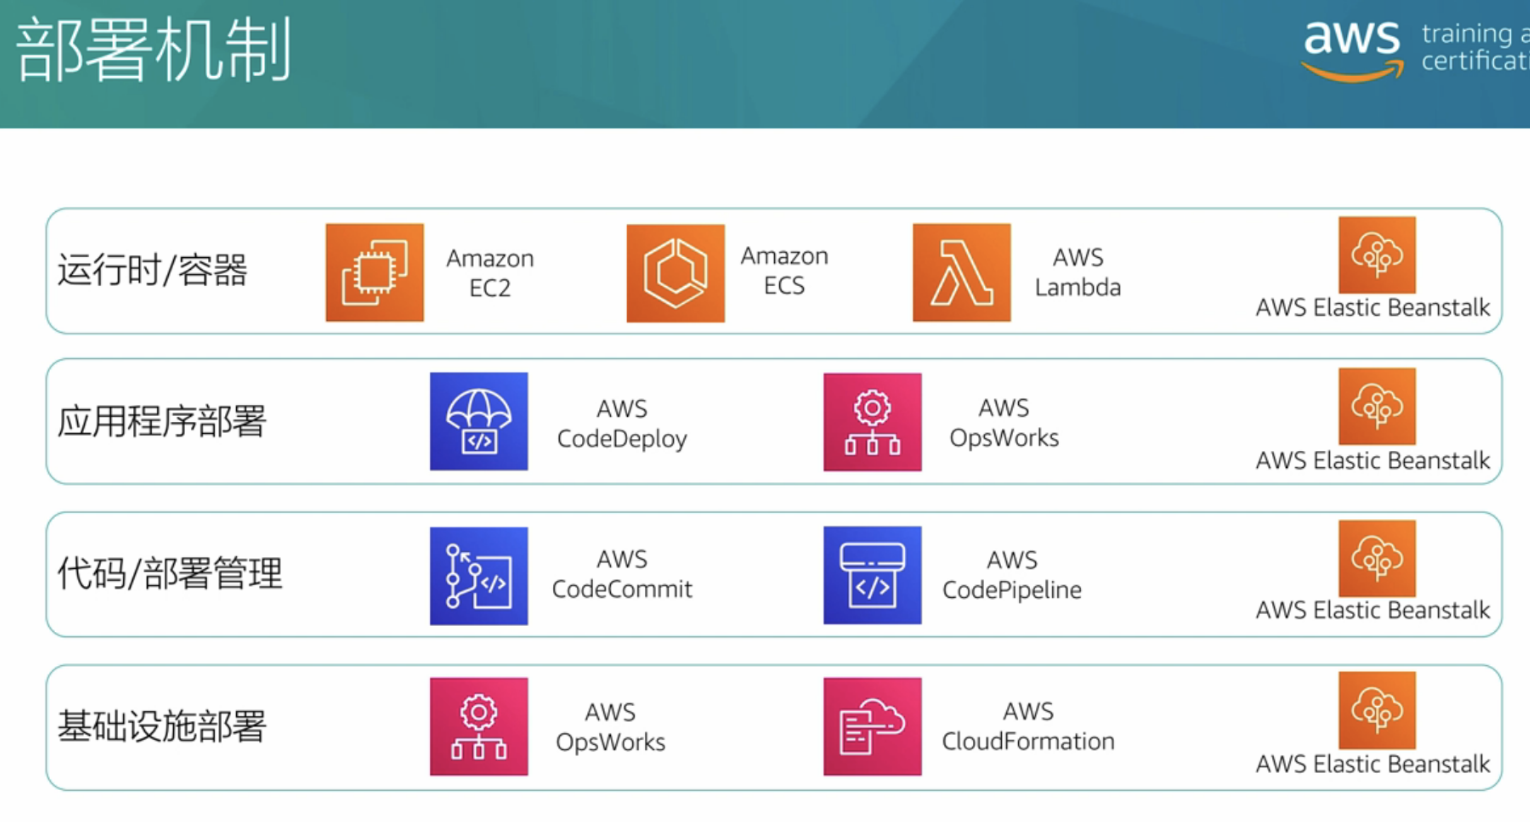Screen dimensions: 1530x822
Task: Click the Amazon ECS hexagon icon
Action: click(x=675, y=273)
